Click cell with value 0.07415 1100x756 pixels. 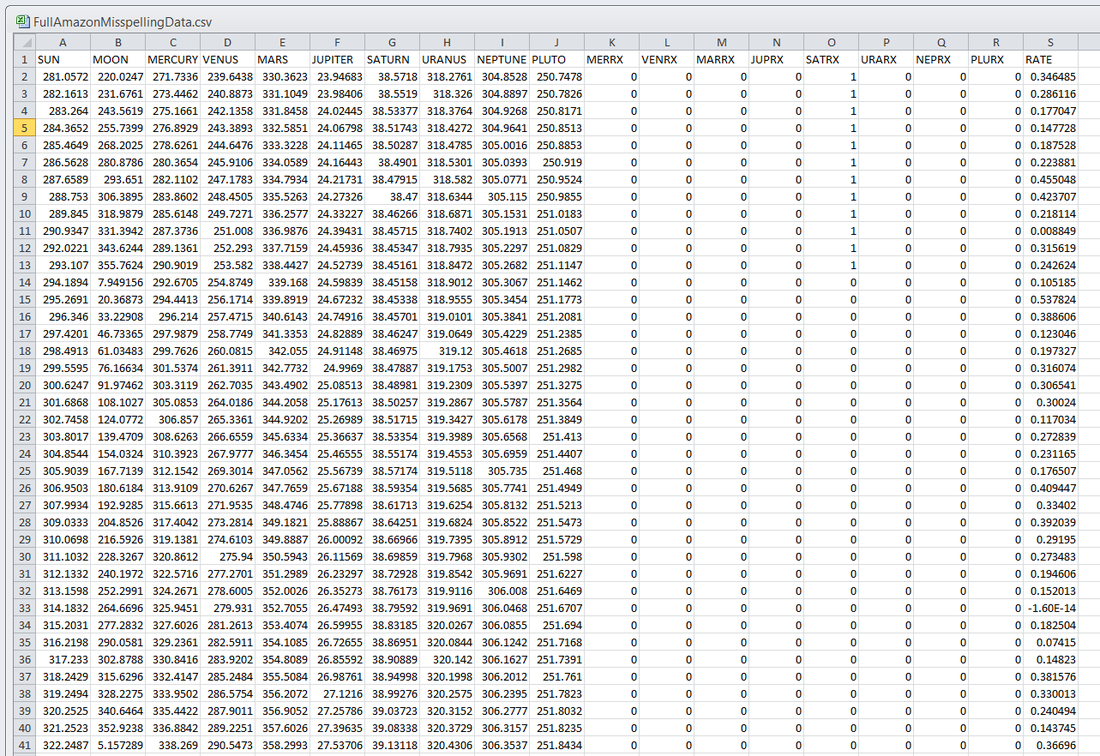[x=1050, y=642]
